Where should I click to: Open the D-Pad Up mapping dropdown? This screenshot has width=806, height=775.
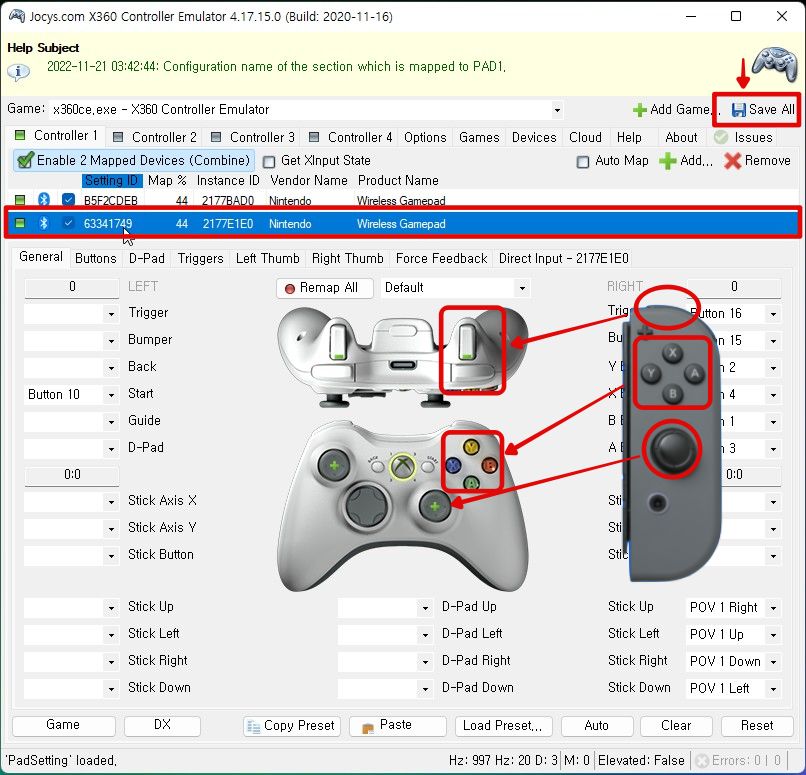425,608
